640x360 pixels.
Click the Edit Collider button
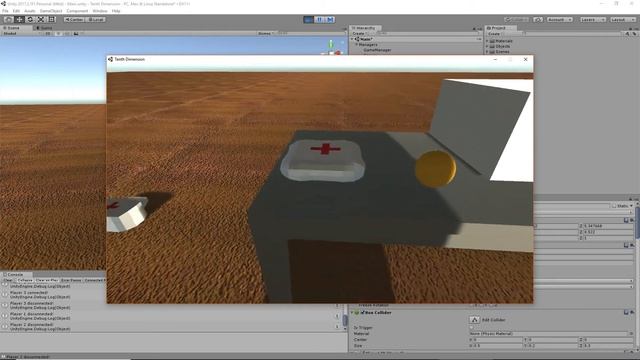[474, 320]
